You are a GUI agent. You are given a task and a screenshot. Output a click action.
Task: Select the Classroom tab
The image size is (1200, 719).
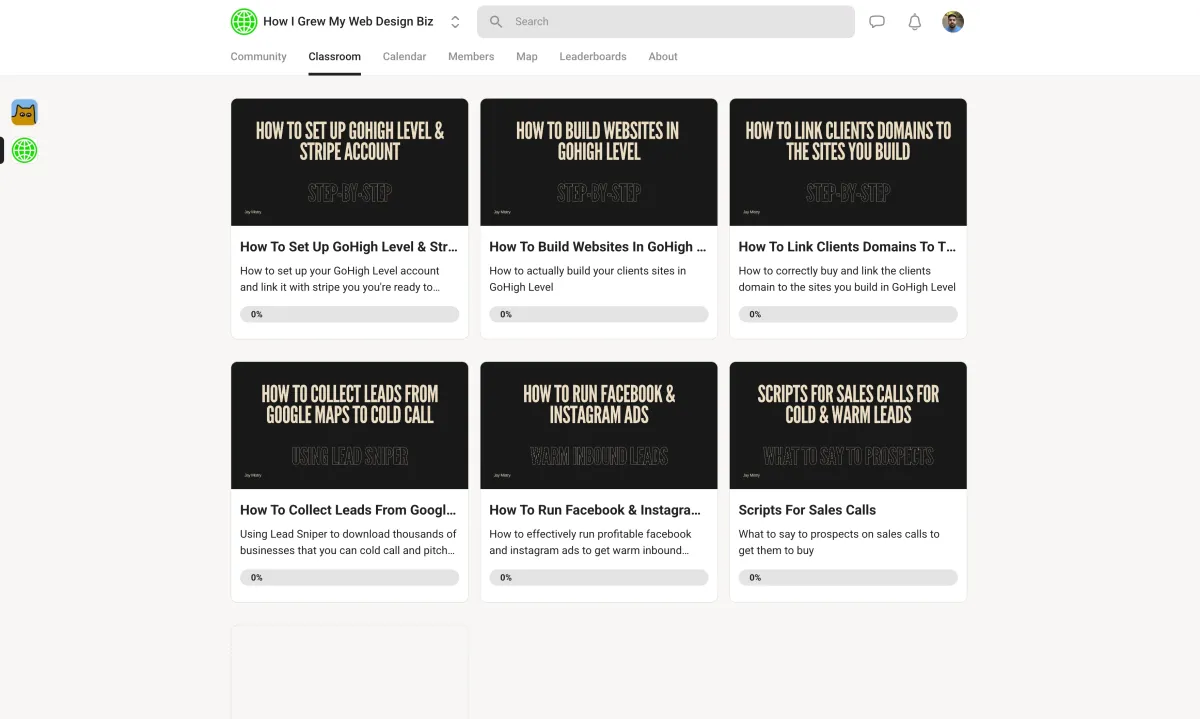[x=334, y=57]
